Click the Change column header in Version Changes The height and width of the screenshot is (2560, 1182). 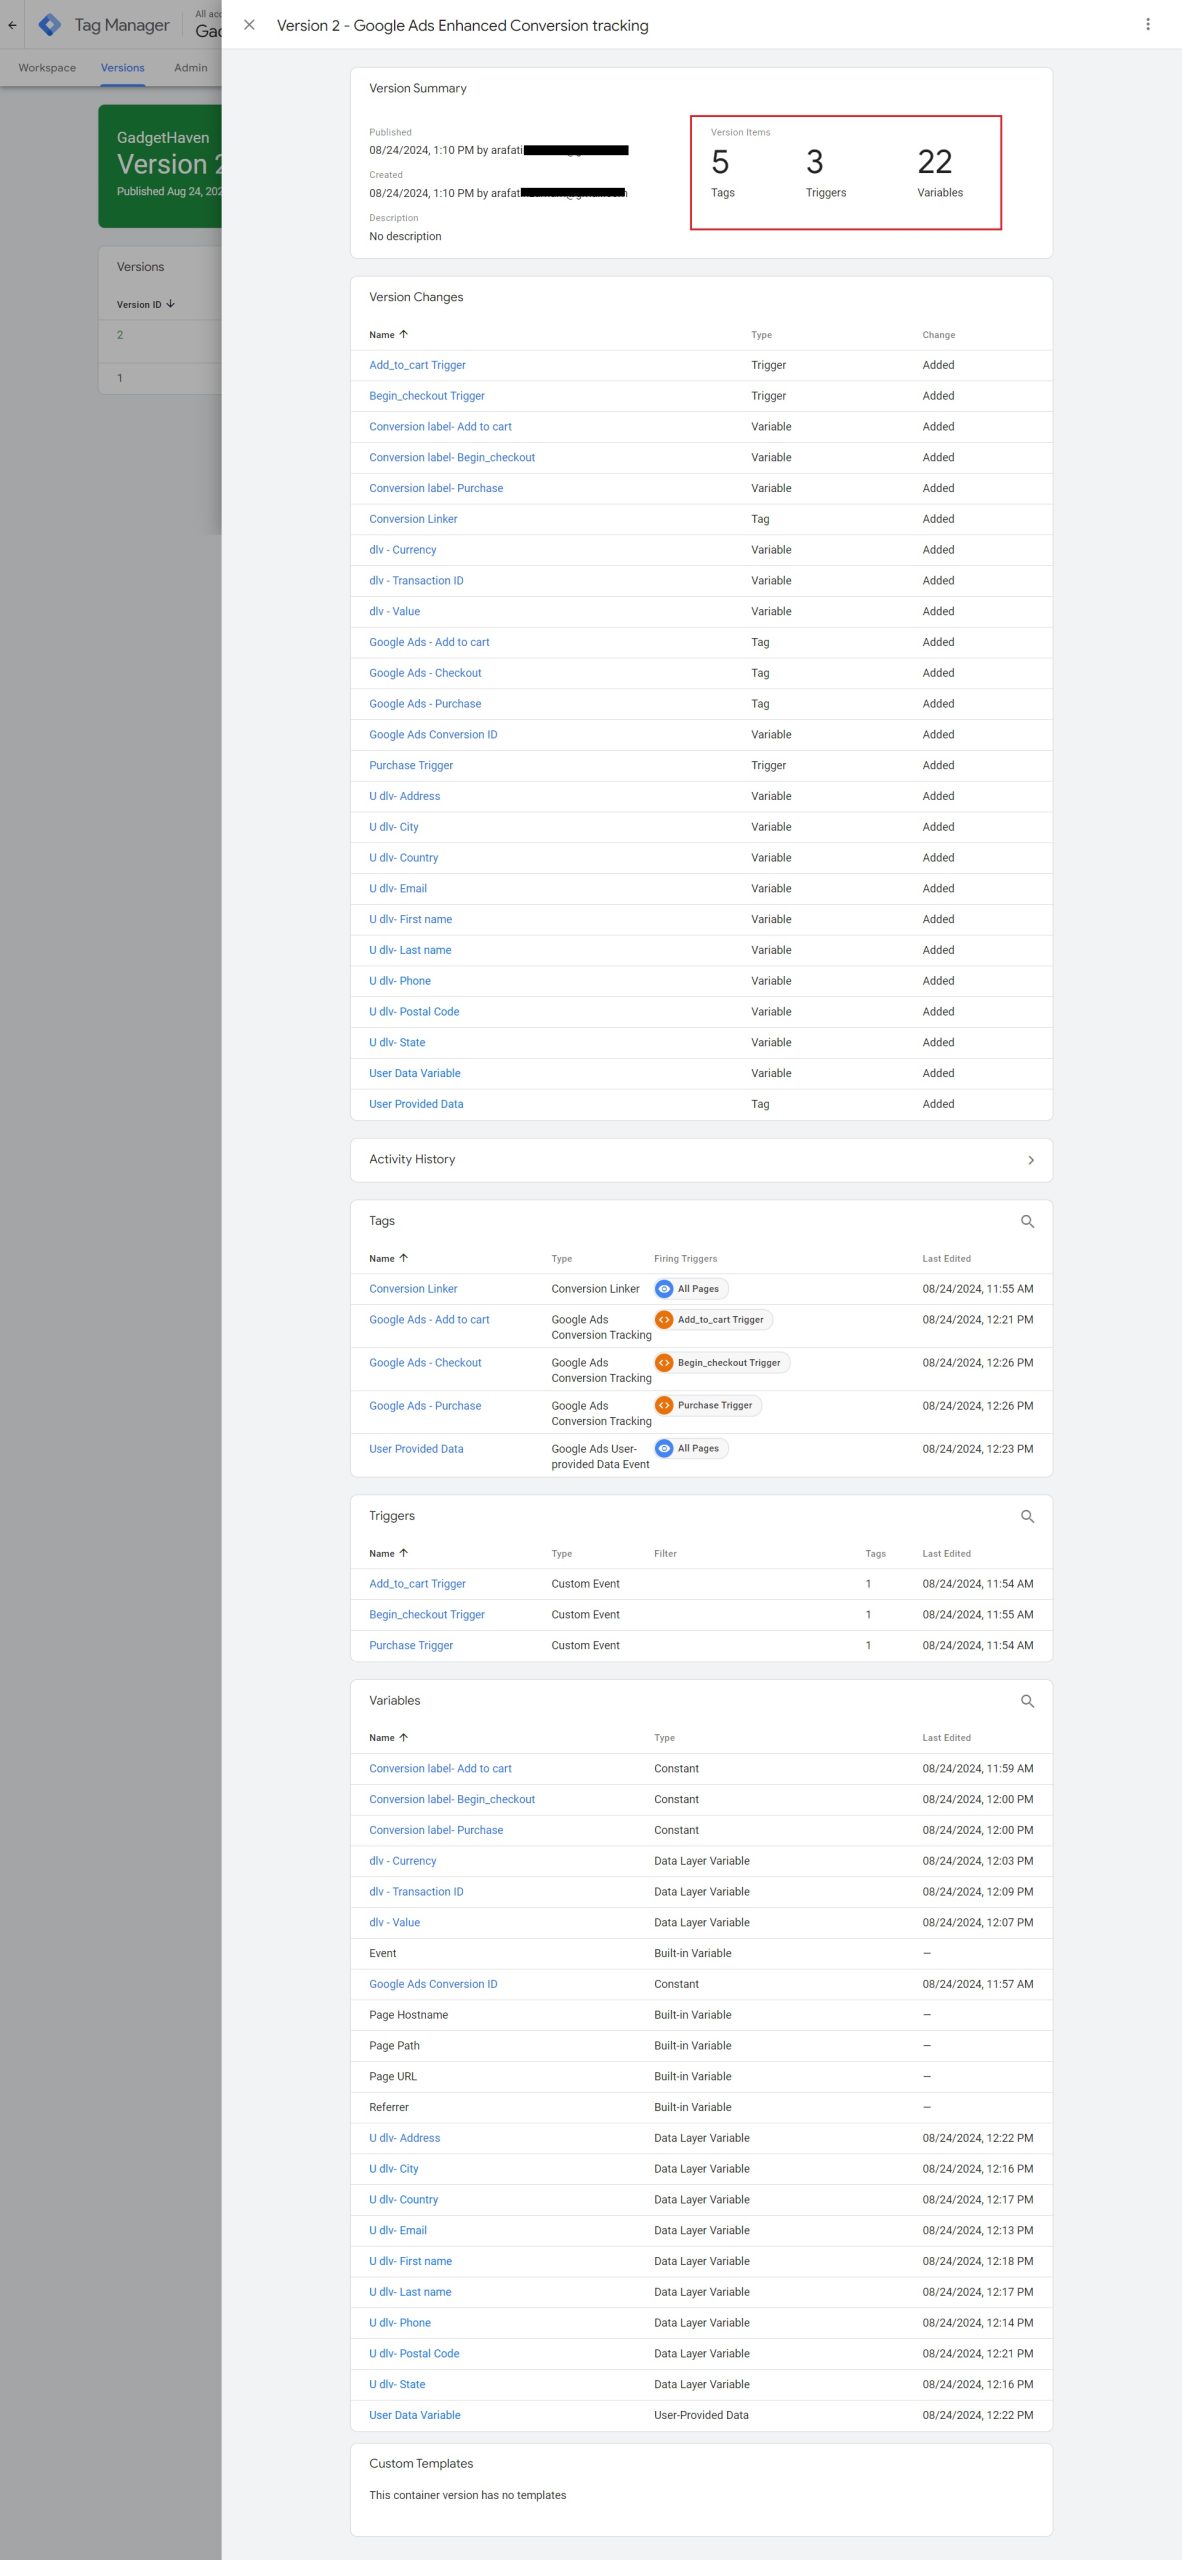[x=938, y=336]
